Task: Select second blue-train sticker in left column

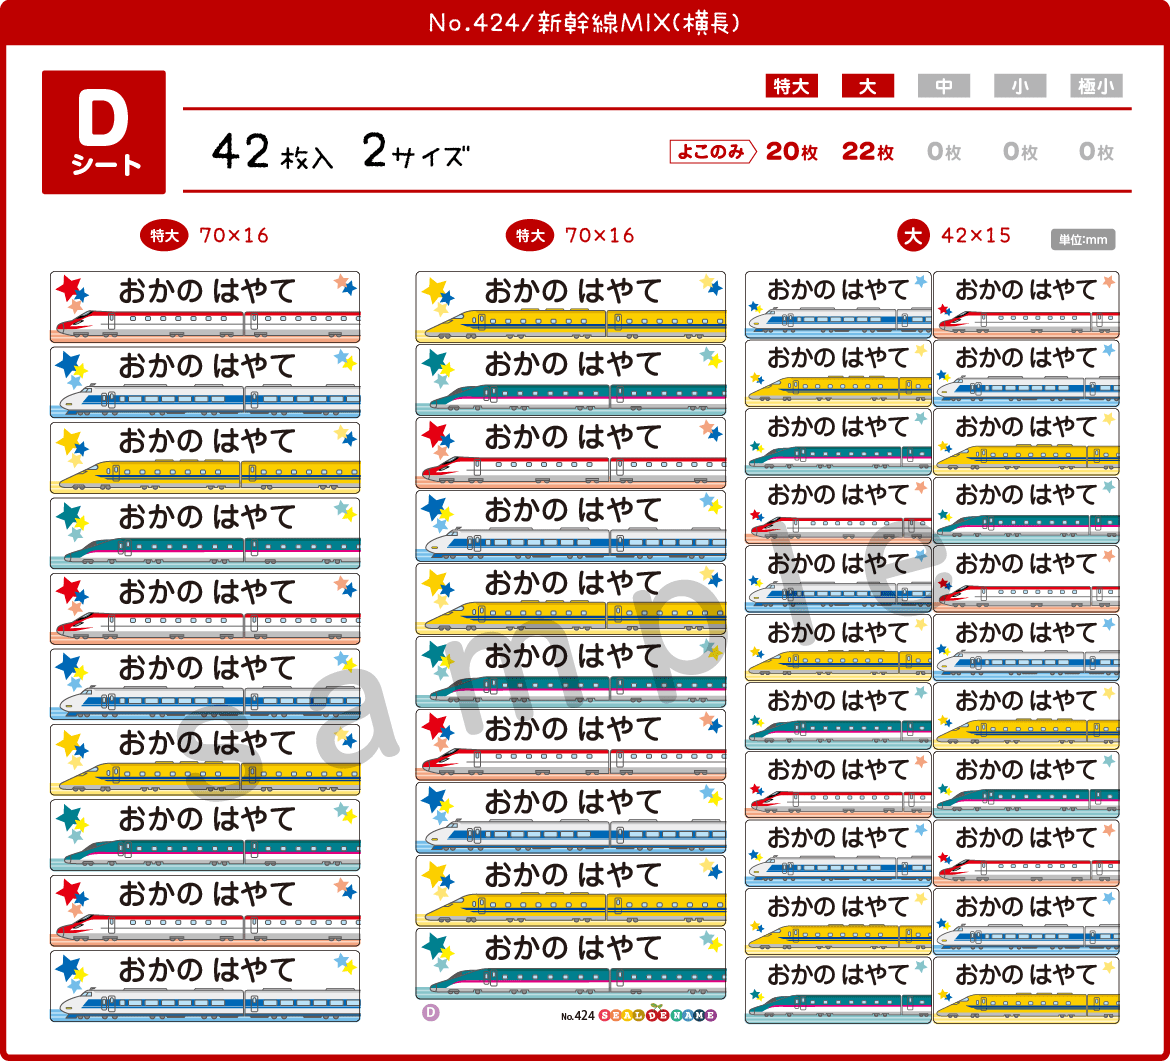Action: coord(205,382)
